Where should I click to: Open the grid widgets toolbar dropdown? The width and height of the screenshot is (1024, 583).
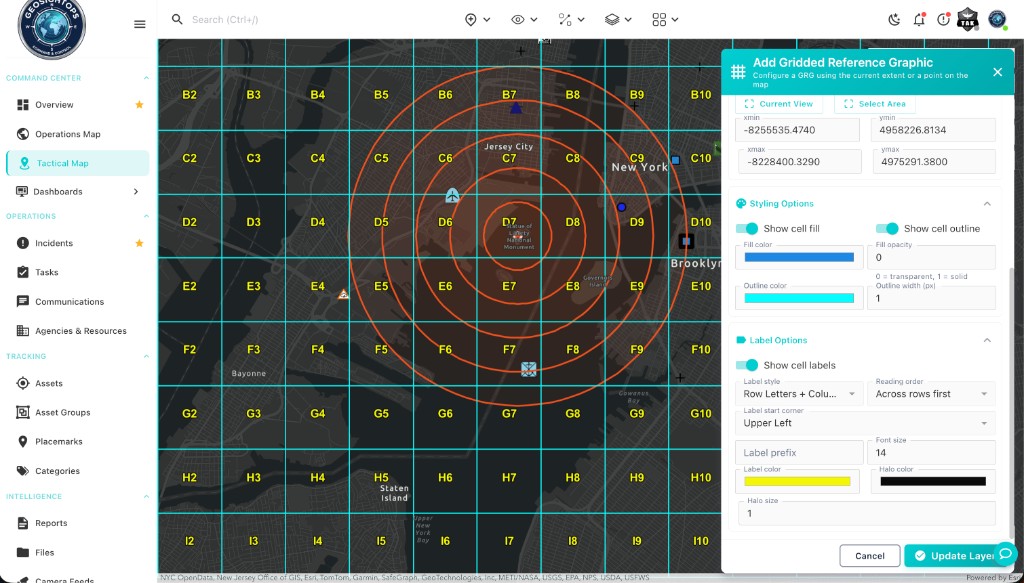point(665,20)
